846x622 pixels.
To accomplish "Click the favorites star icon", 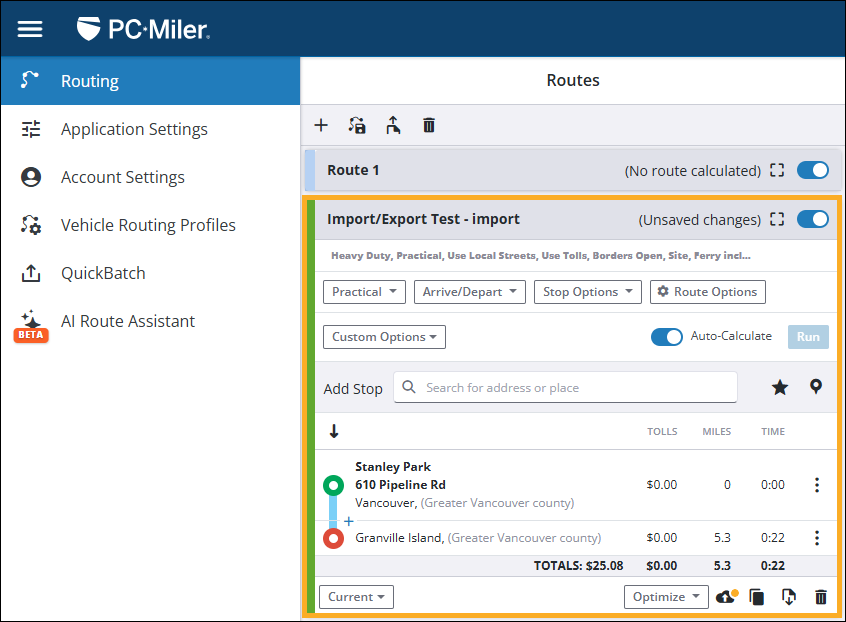I will (x=780, y=387).
